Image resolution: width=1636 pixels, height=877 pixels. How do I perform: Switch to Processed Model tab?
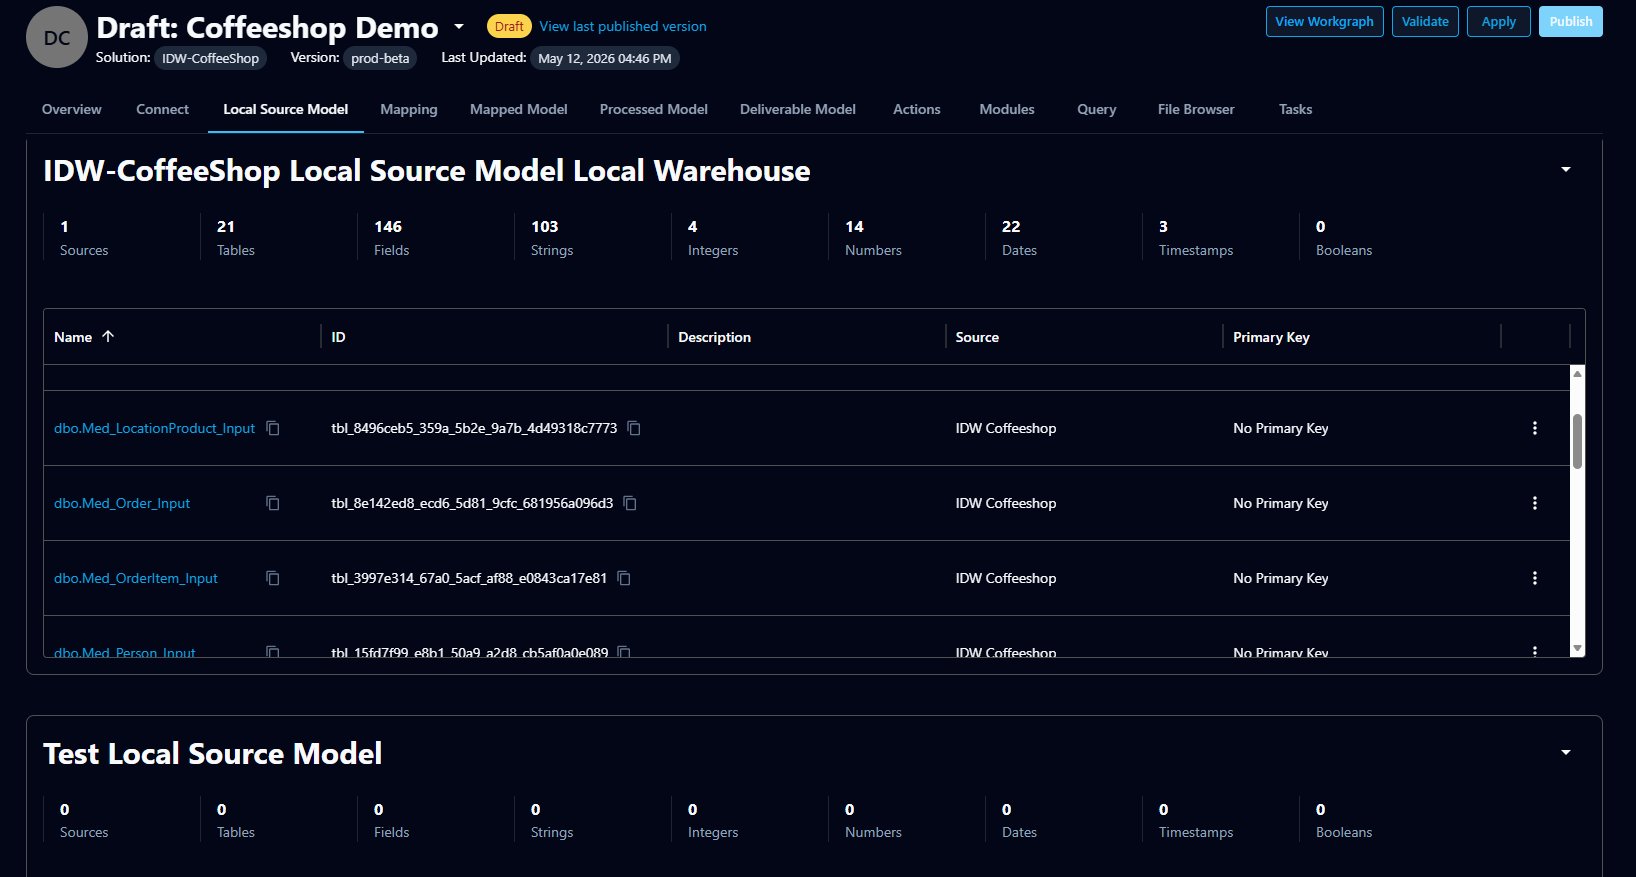[654, 109]
